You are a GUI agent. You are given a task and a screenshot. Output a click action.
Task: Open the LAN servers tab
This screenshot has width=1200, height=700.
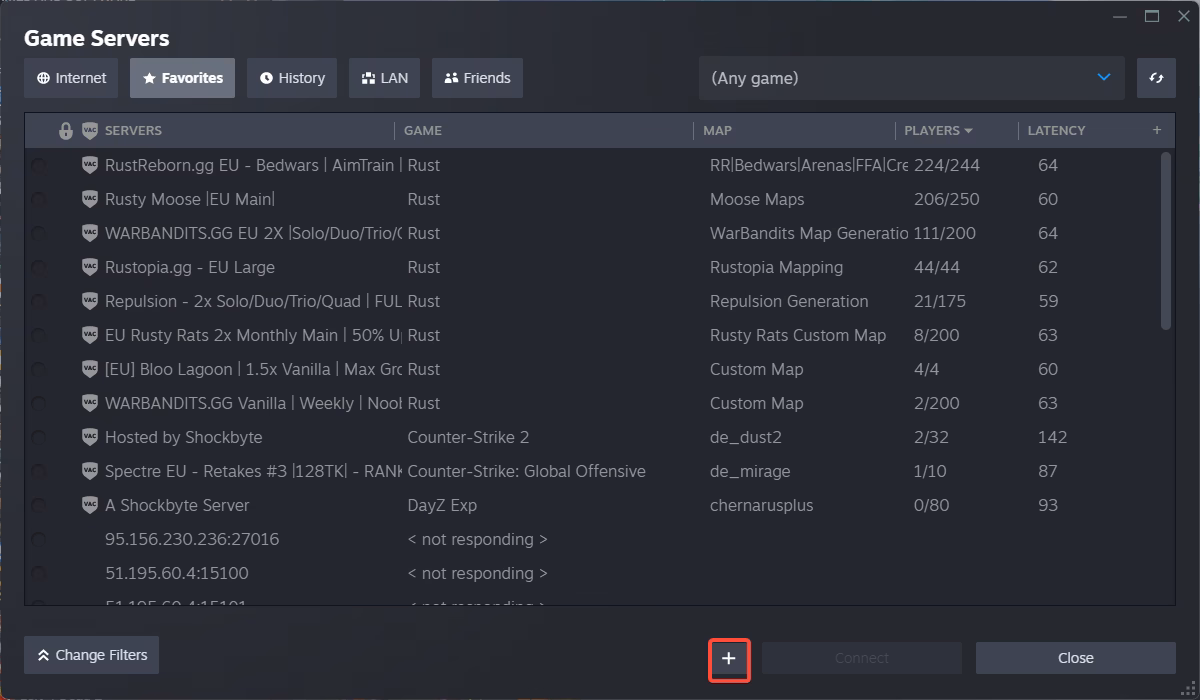coord(384,78)
